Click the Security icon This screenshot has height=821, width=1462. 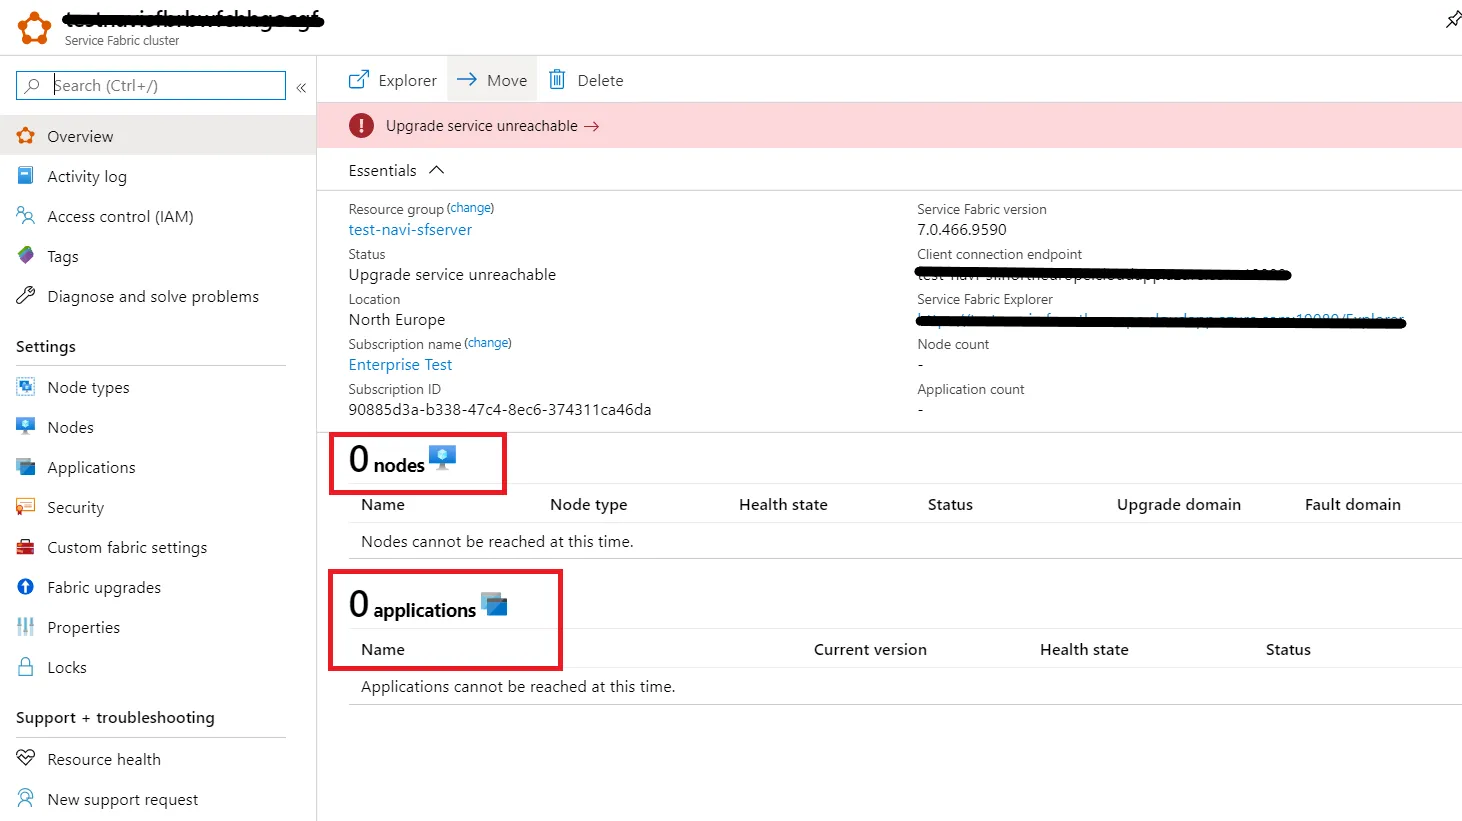(26, 507)
